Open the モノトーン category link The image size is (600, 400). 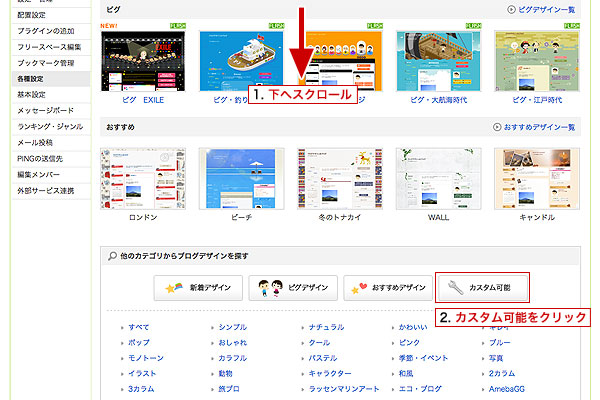[146, 358]
